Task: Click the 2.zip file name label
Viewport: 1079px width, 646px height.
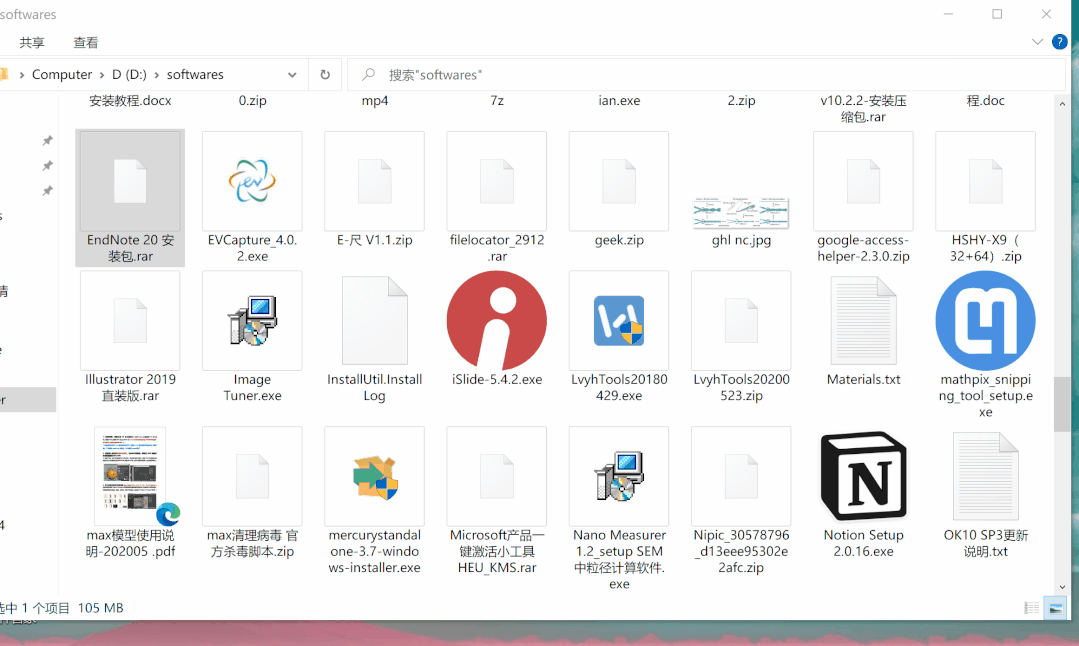Action: pos(741,100)
